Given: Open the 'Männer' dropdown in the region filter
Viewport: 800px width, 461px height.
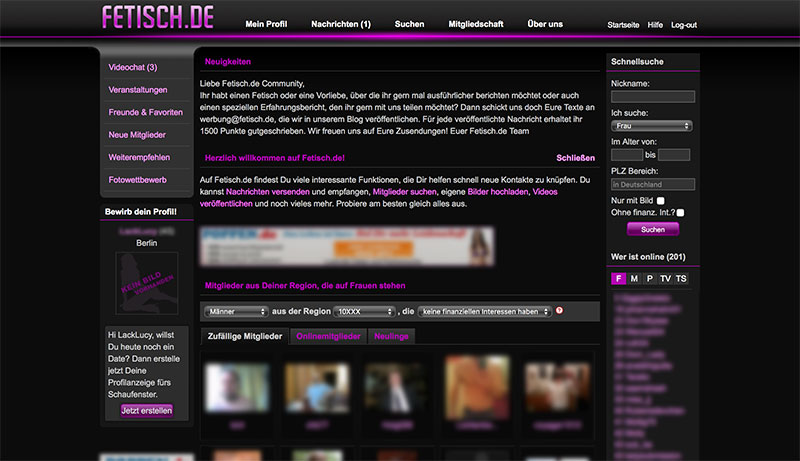Looking at the screenshot, I should (x=236, y=312).
